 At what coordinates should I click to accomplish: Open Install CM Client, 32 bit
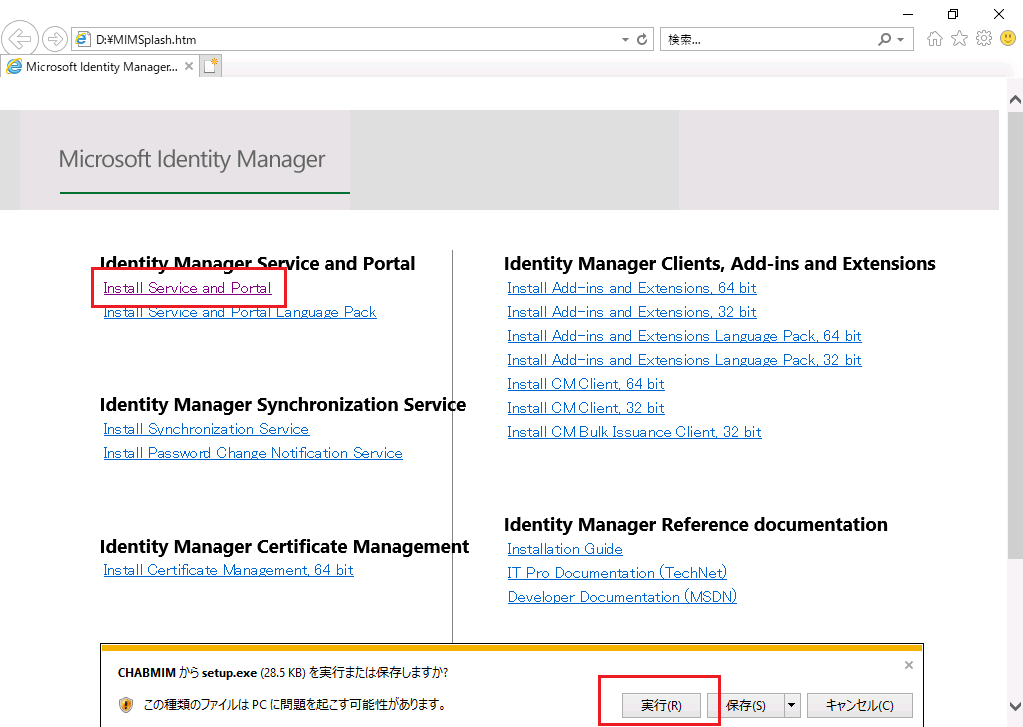click(586, 408)
